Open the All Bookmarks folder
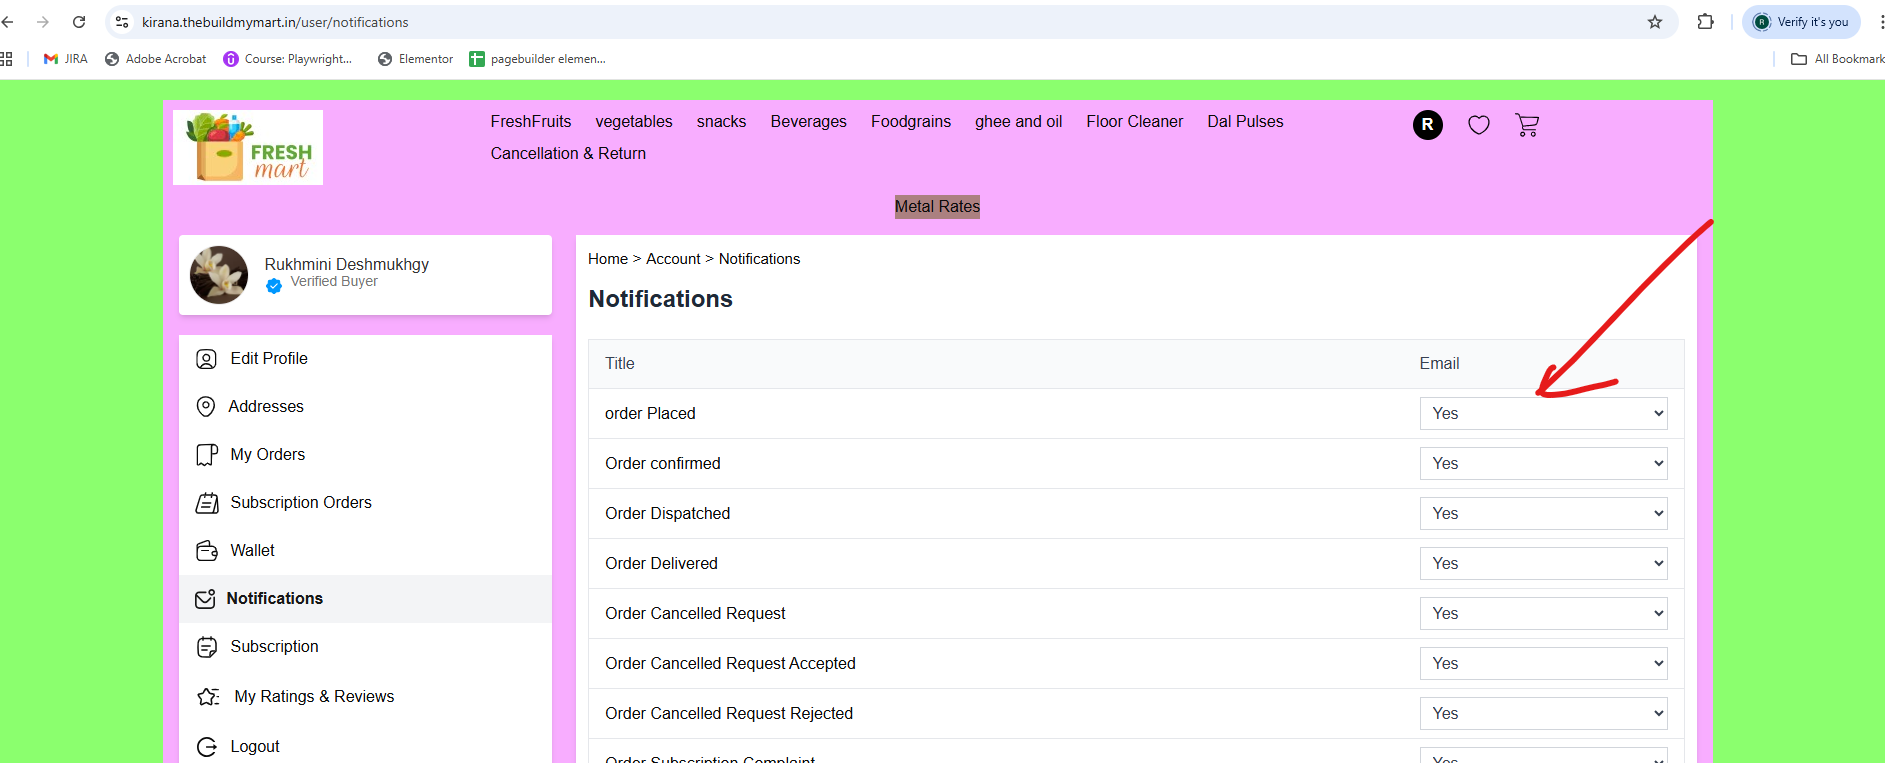1885x763 pixels. [x=1837, y=59]
